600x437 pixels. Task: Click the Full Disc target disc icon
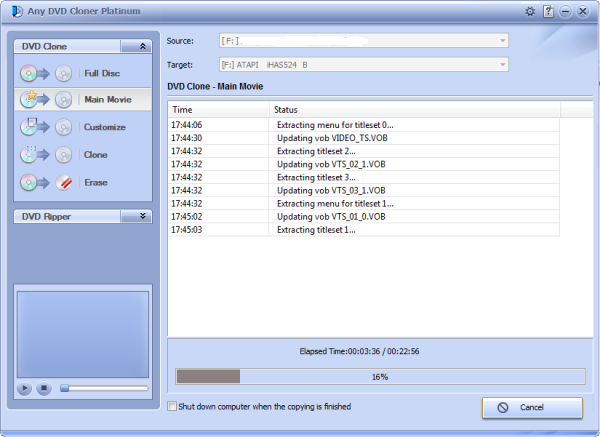pyautogui.click(x=64, y=73)
